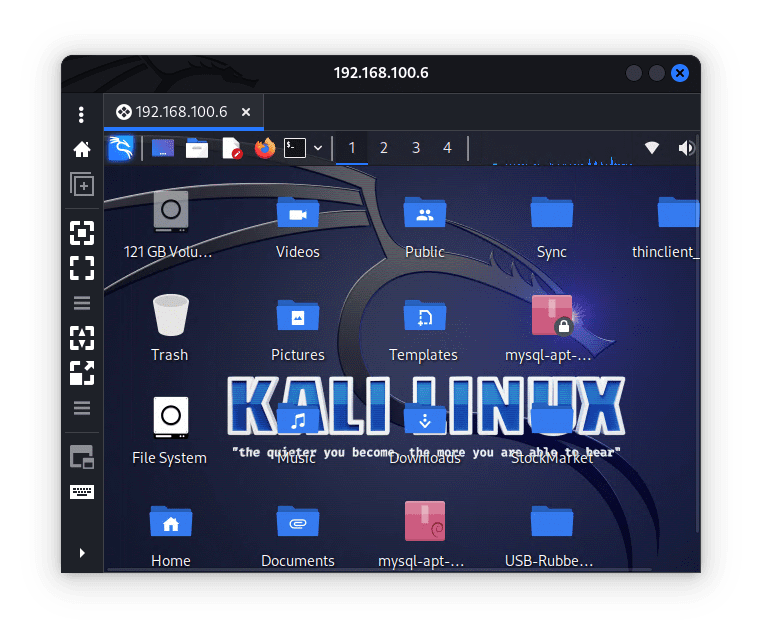
Task: Select the Videos folder
Action: click(298, 227)
